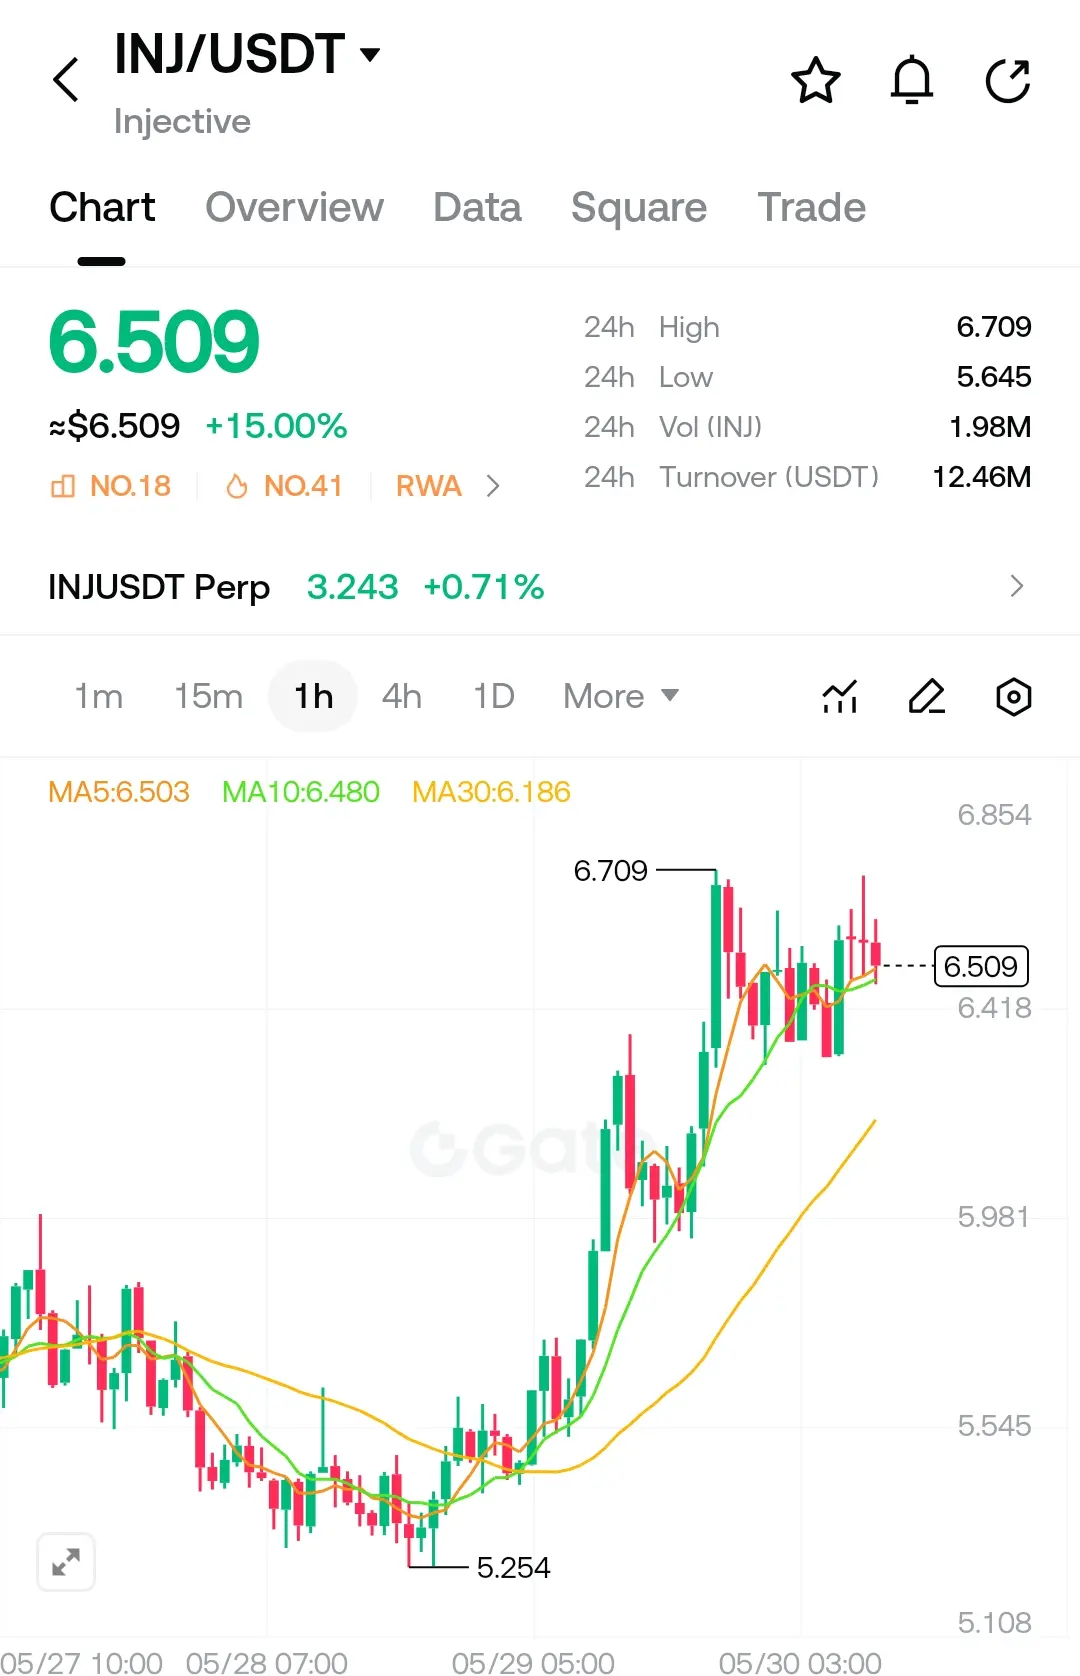This screenshot has height=1676, width=1080.
Task: Tap the 05/29 05:00 time axis label
Action: click(x=533, y=1662)
